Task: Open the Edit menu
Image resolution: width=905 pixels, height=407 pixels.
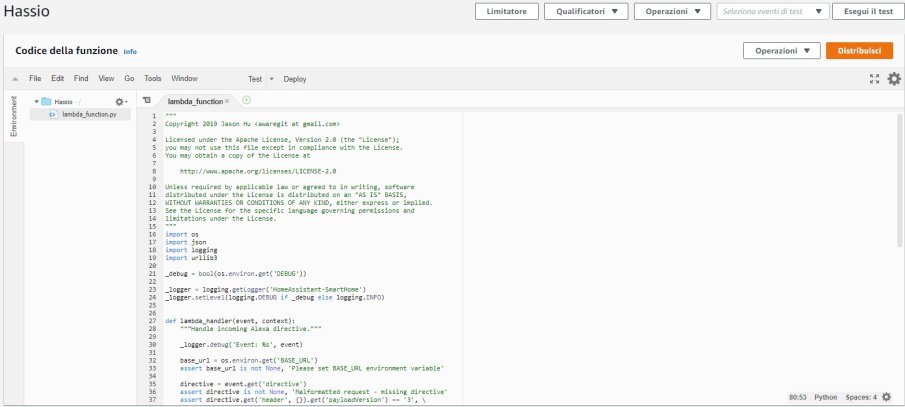Action: point(57,79)
